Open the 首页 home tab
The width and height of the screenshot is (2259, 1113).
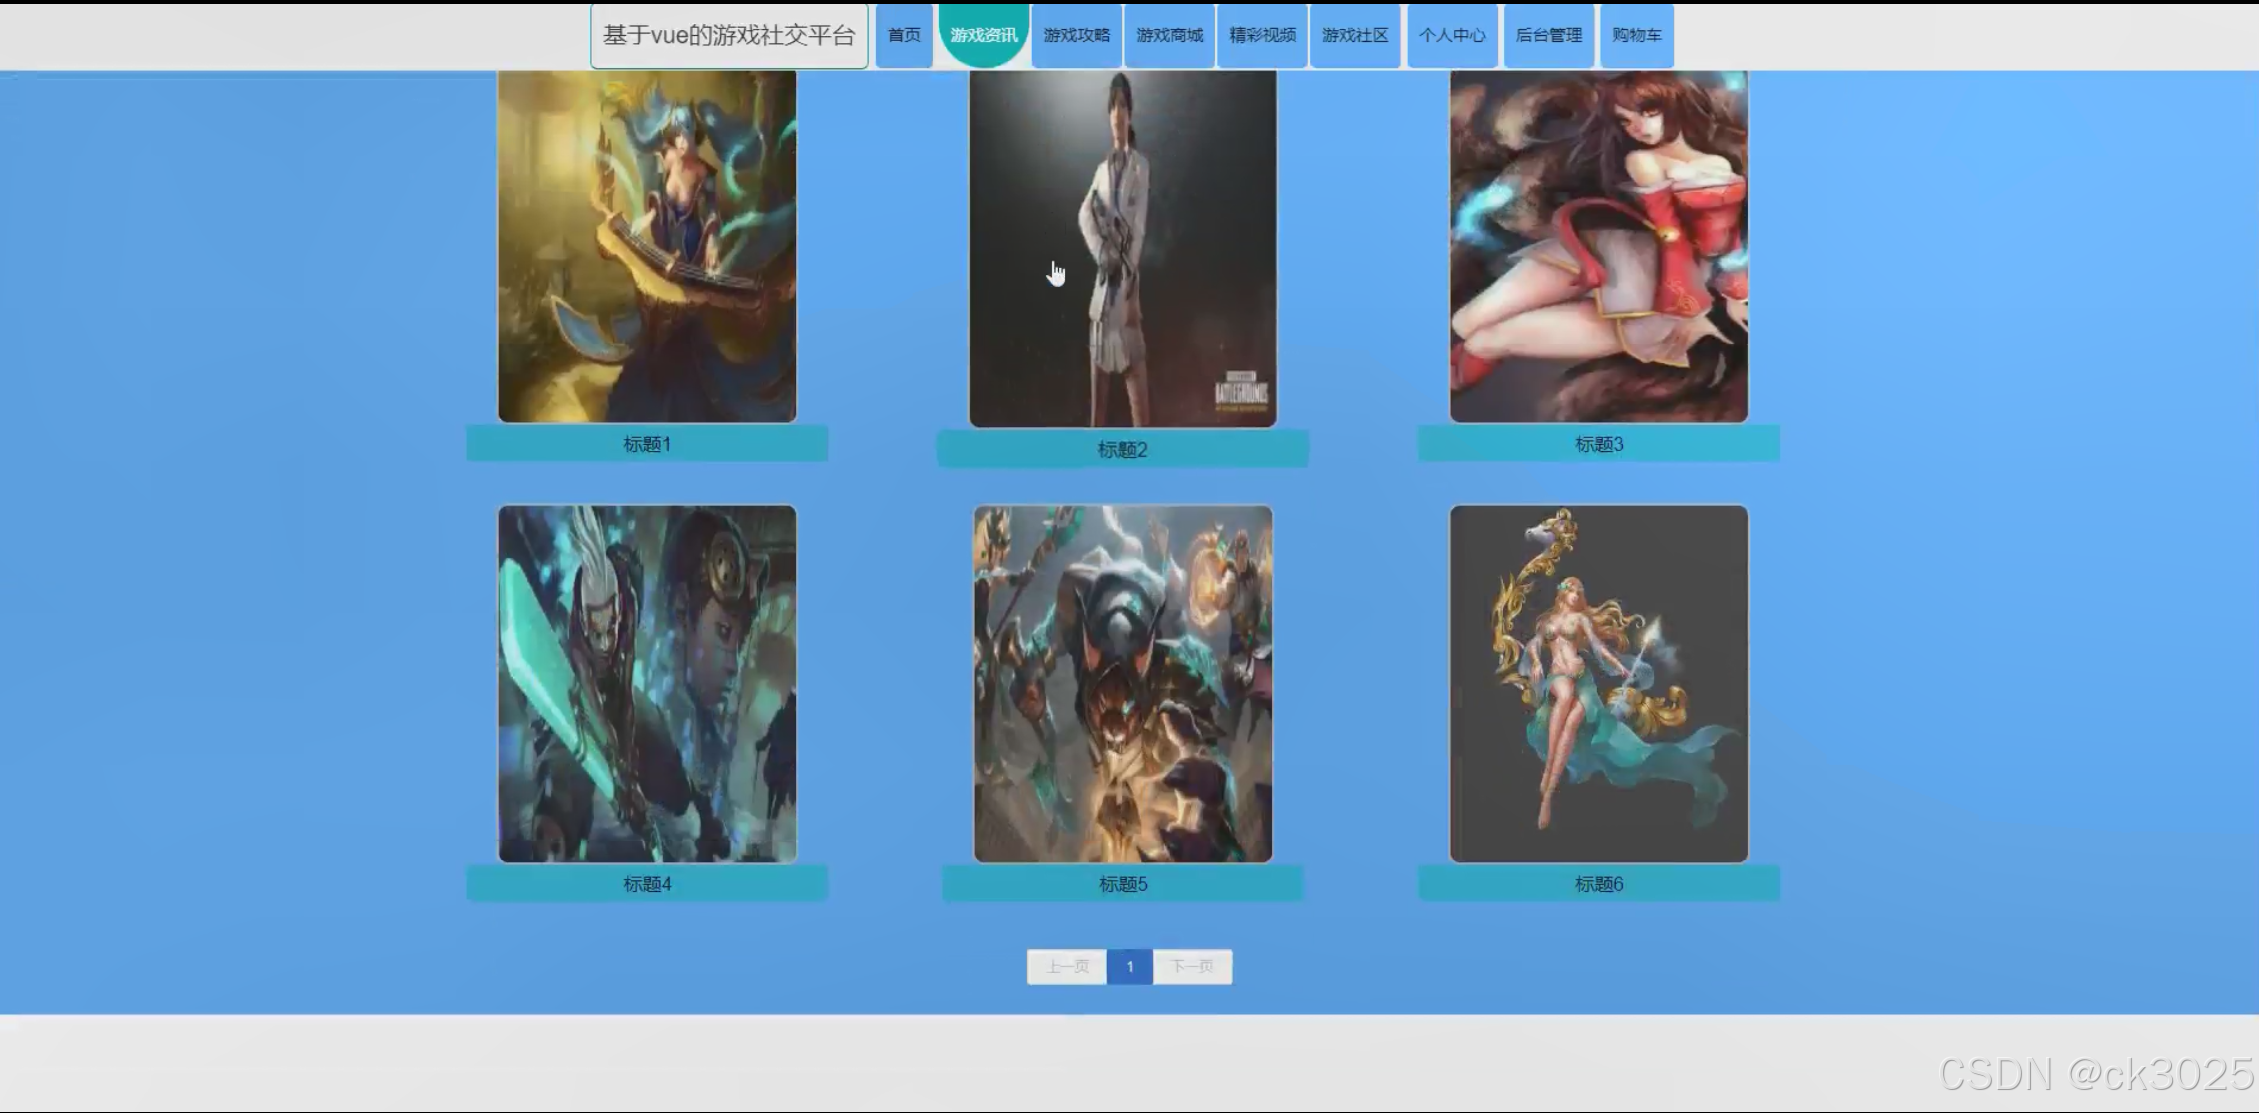(904, 35)
